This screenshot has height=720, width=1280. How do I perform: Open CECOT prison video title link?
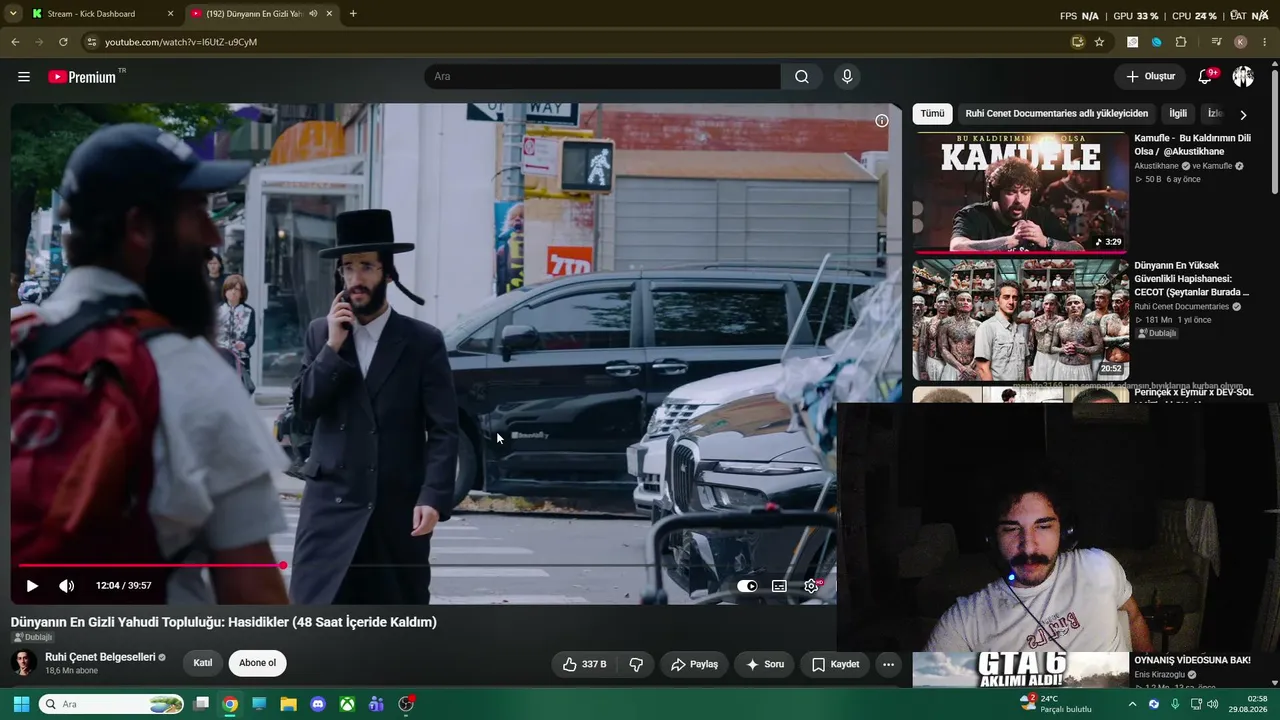coord(1192,279)
